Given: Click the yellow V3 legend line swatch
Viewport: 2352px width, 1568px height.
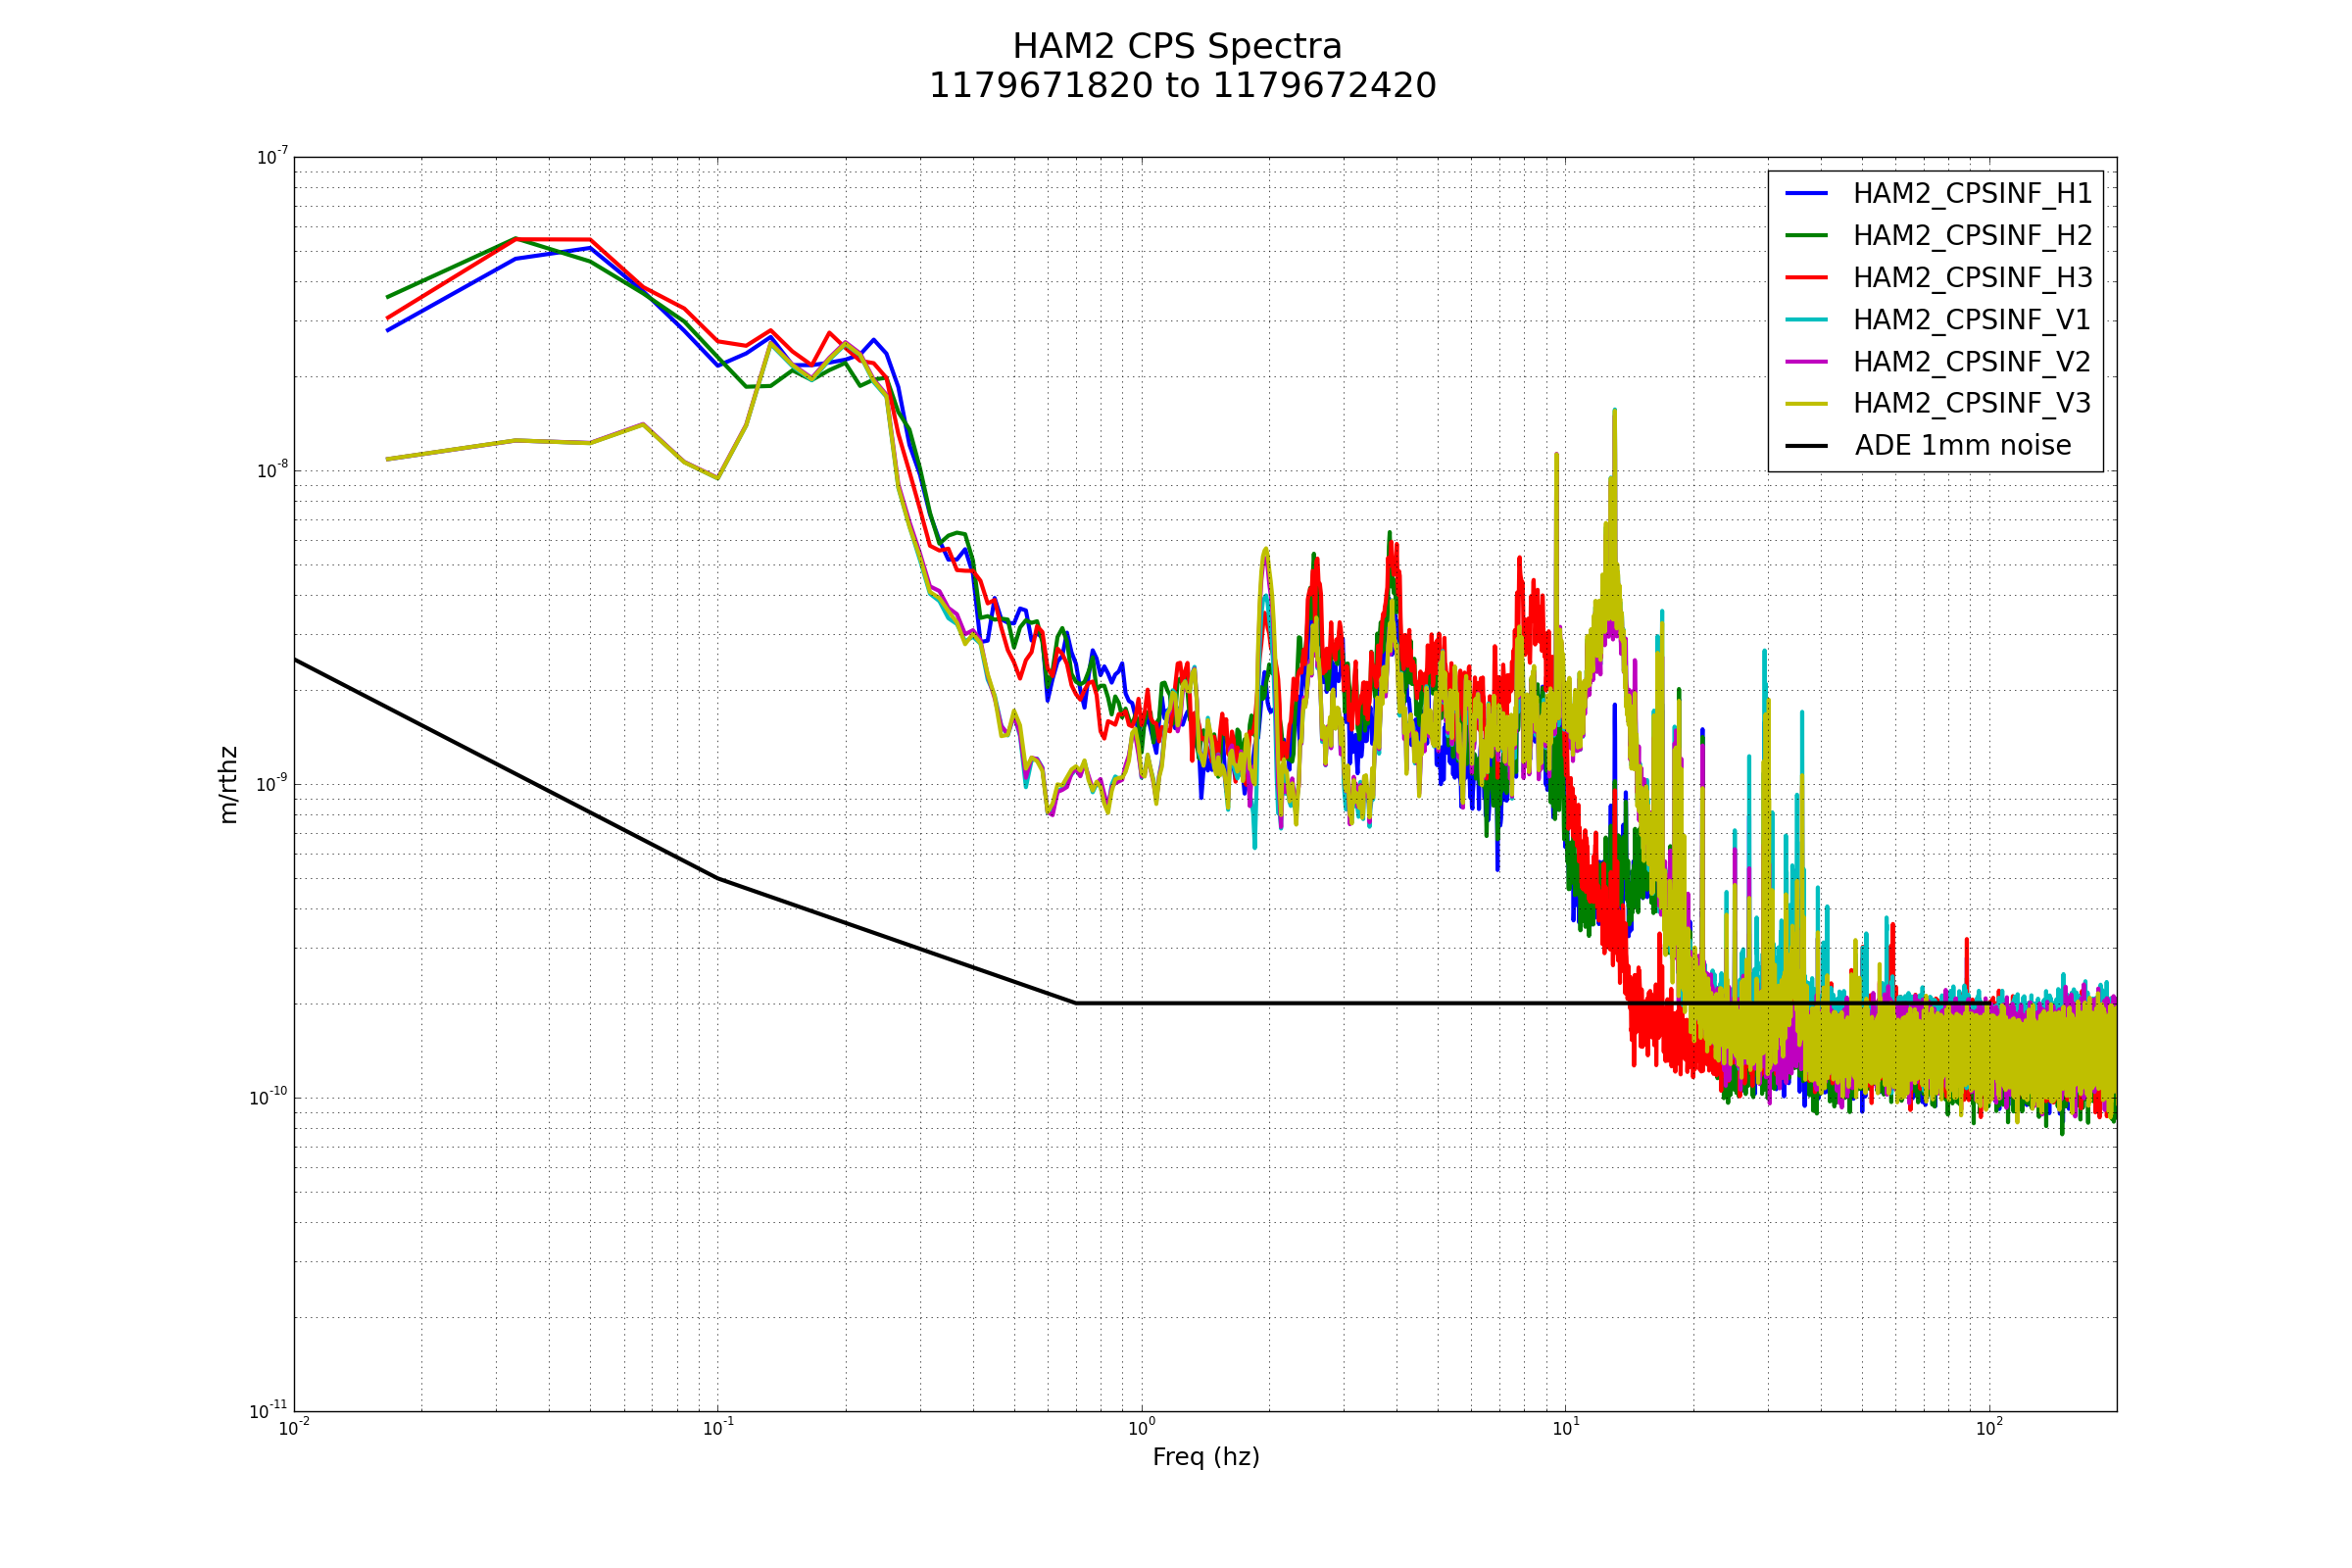Looking at the screenshot, I should click(x=1806, y=404).
